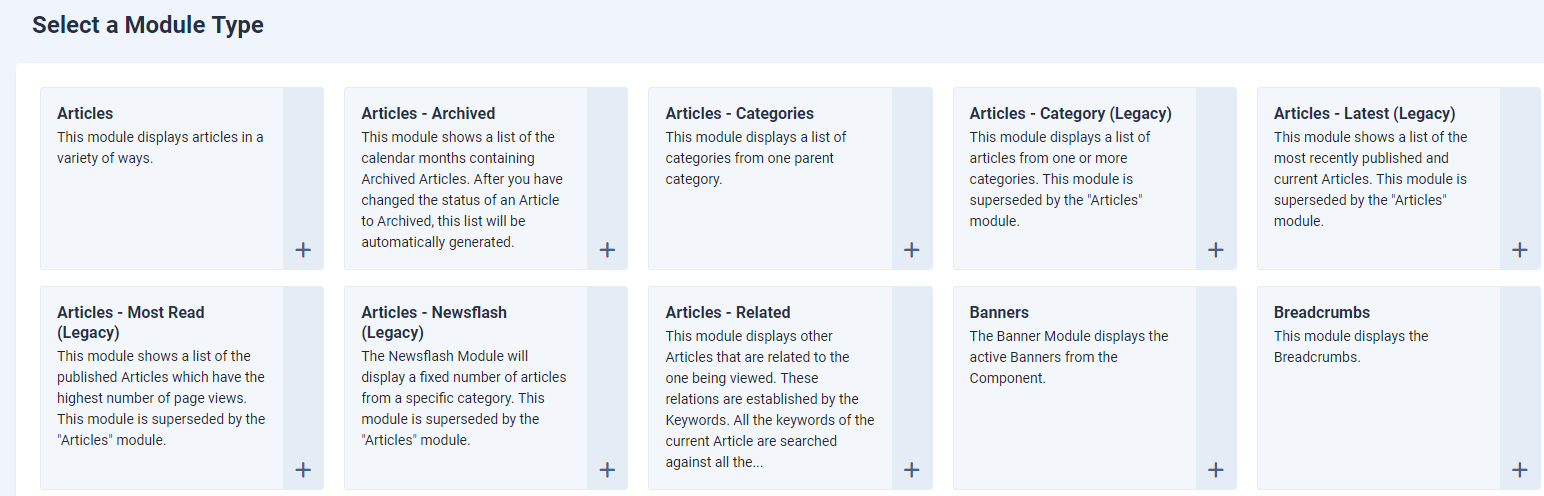Choose the Articles - Categories module heading
This screenshot has height=496, width=1544.
click(739, 114)
